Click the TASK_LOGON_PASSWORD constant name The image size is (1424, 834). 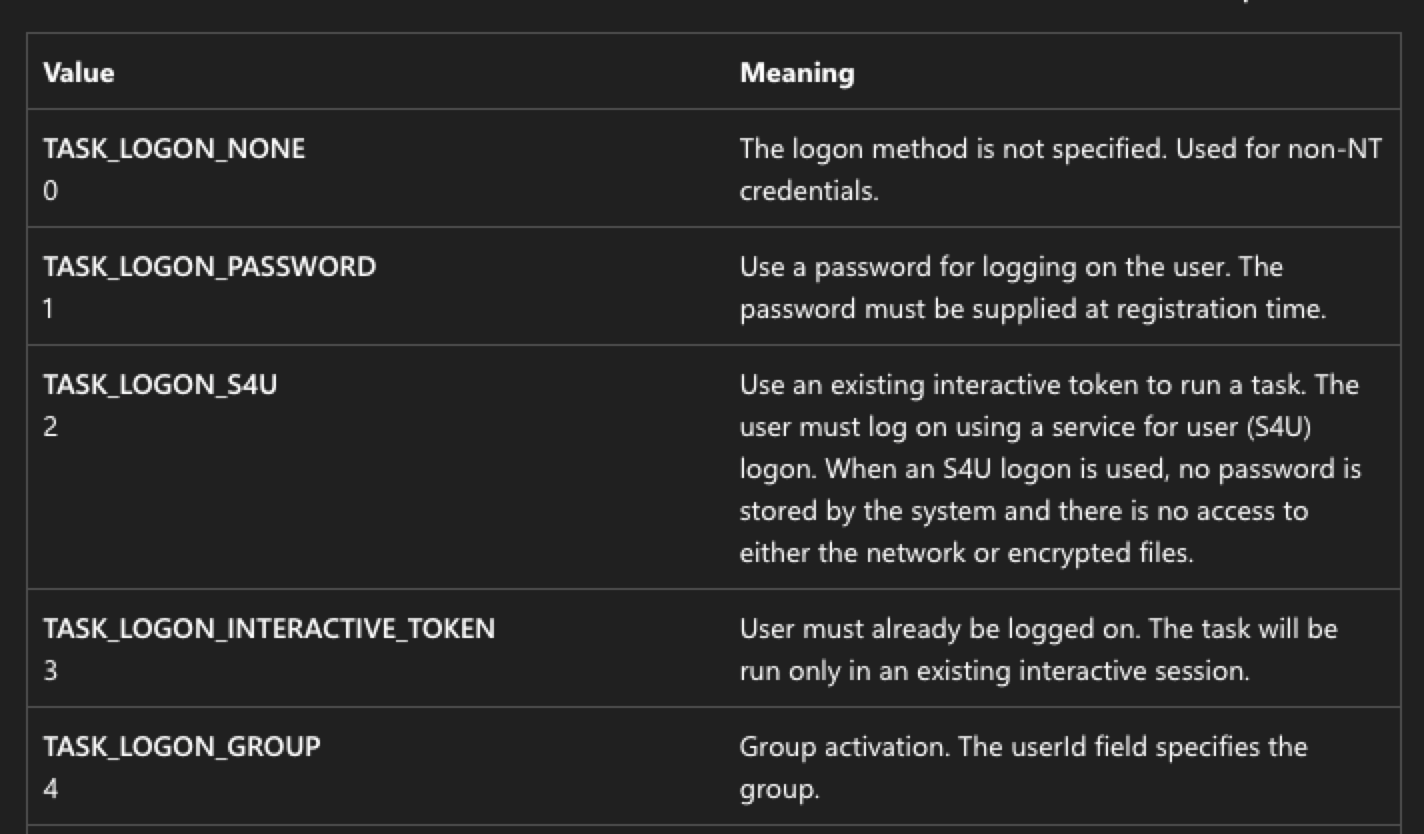click(209, 267)
